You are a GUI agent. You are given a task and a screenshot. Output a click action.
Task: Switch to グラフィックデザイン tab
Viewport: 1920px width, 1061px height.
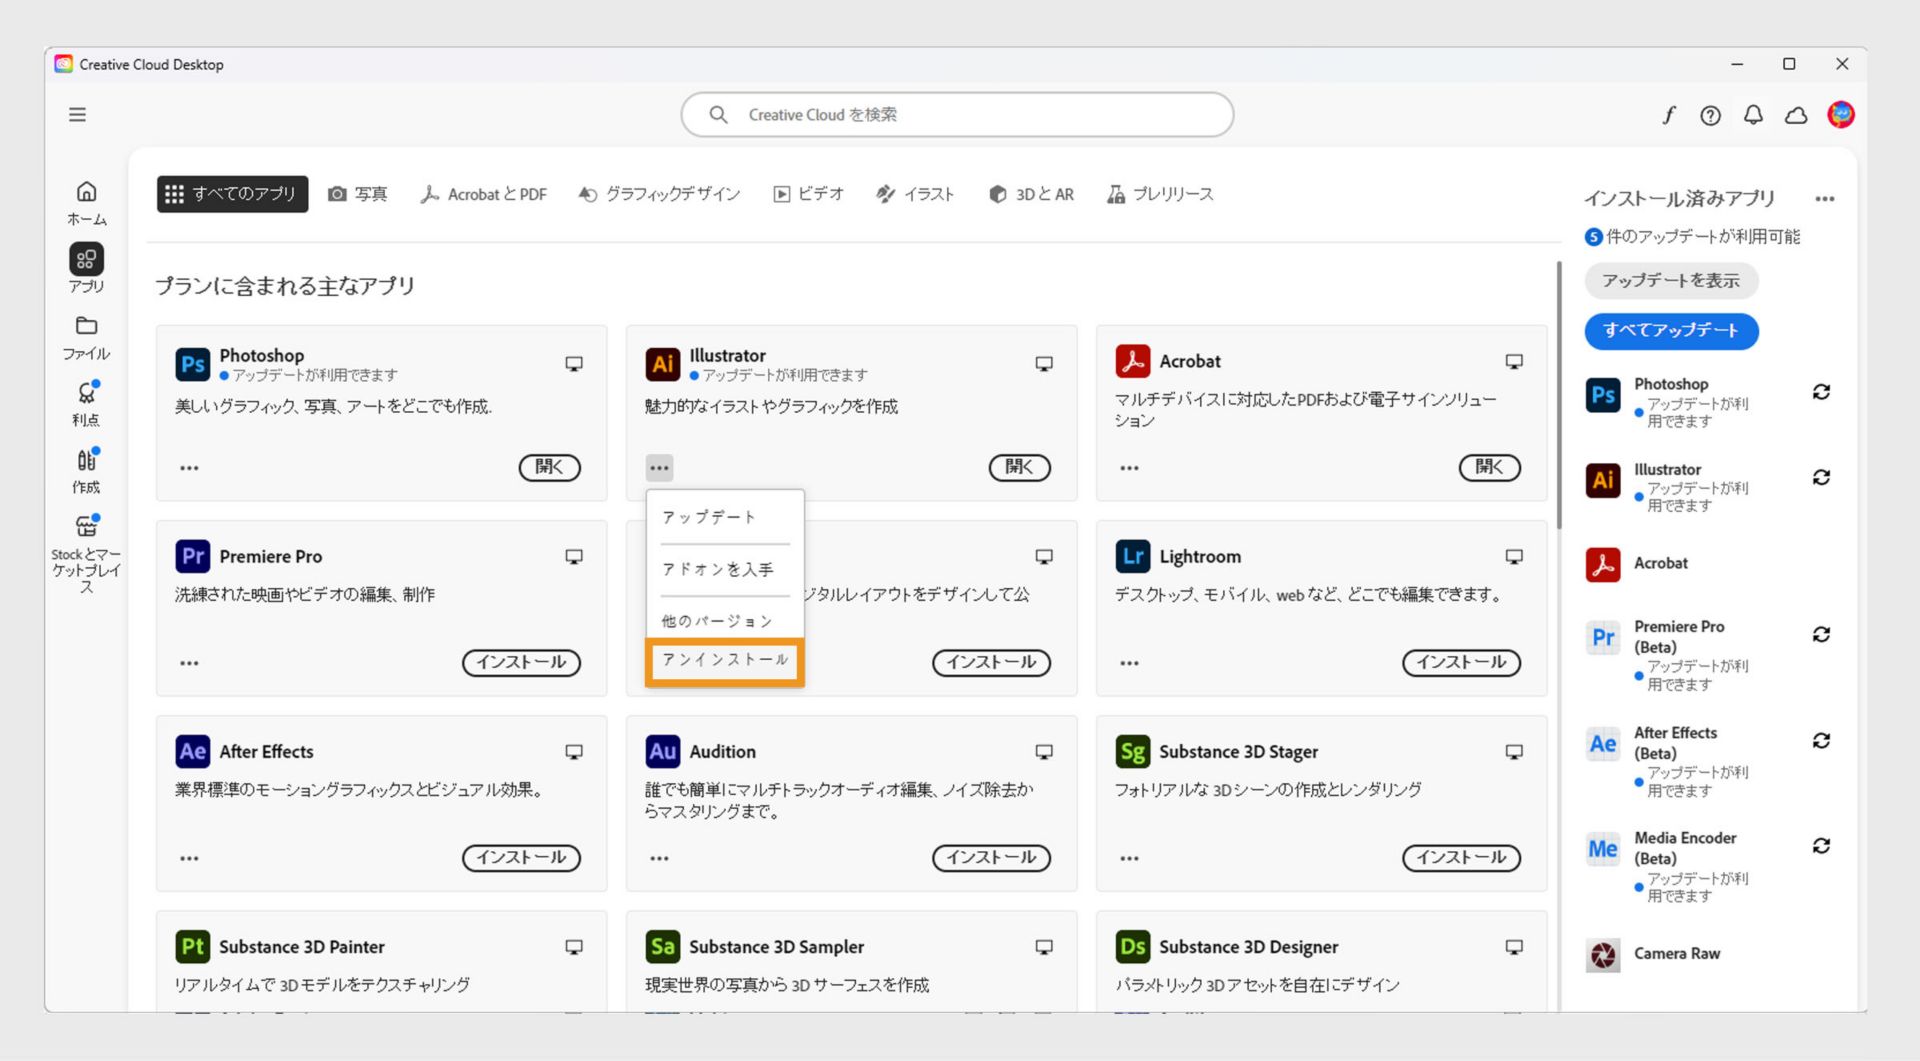click(659, 194)
